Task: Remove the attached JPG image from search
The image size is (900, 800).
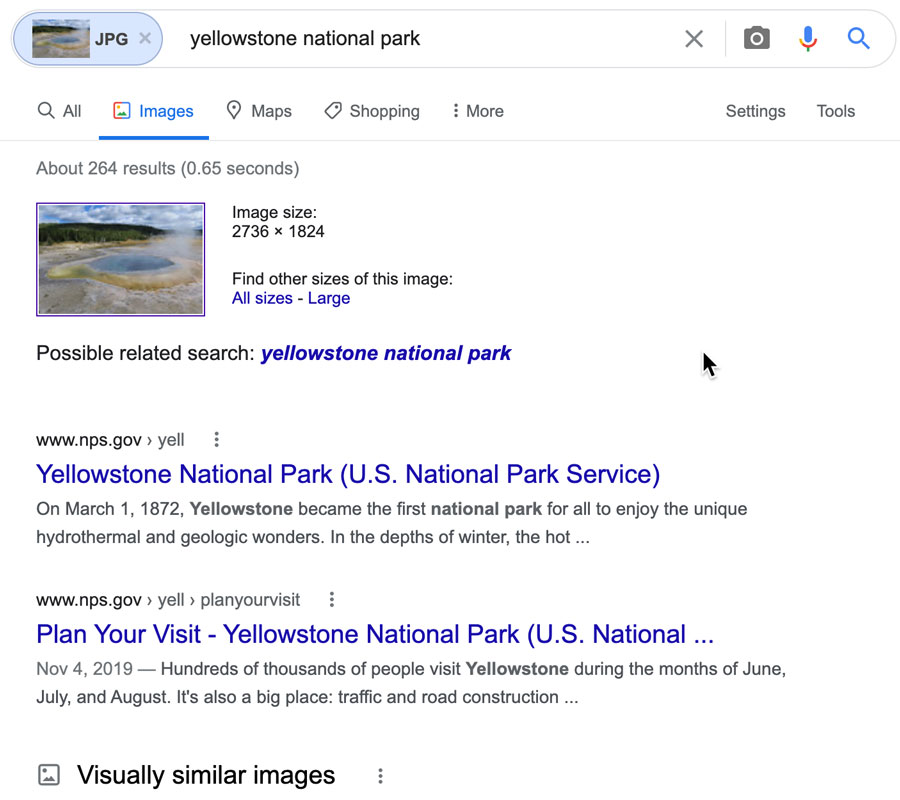Action: point(144,38)
